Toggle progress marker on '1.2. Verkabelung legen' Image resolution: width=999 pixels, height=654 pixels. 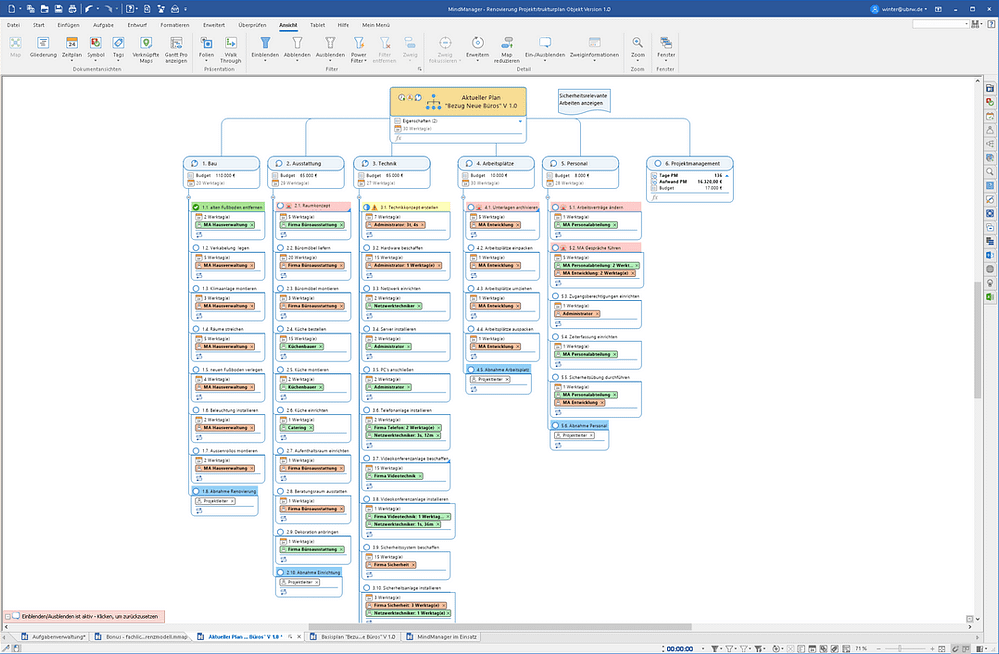tap(195, 247)
